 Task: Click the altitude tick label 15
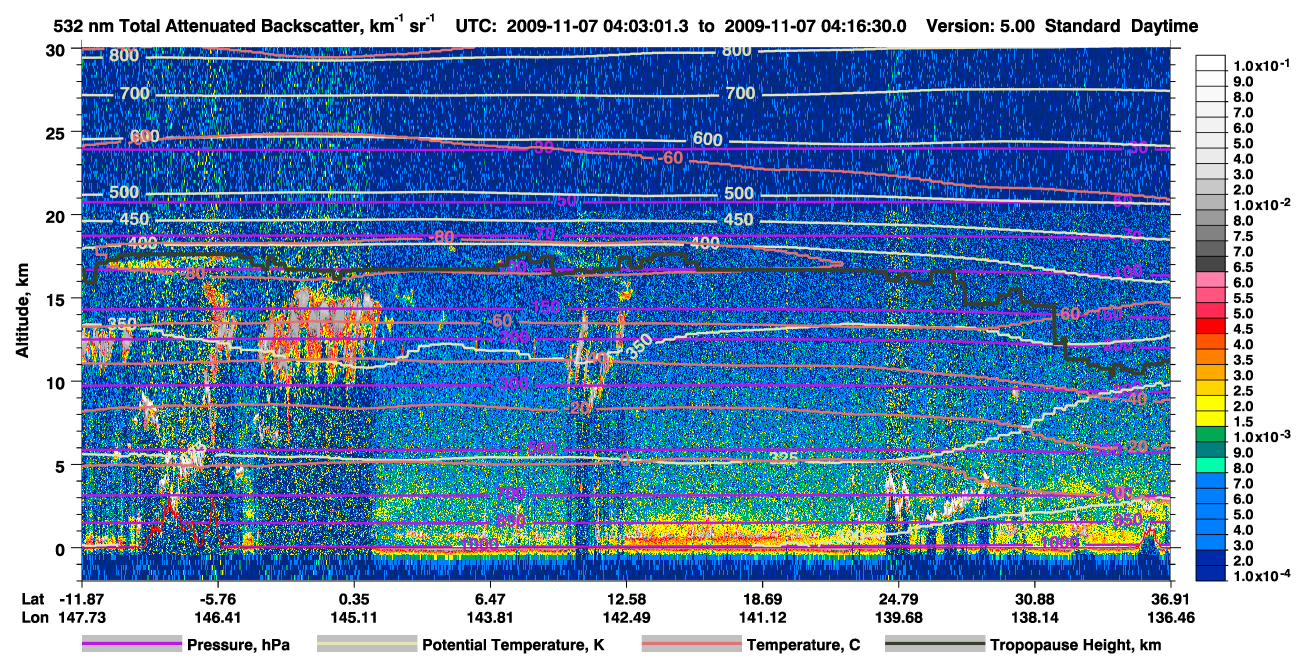[x=57, y=299]
